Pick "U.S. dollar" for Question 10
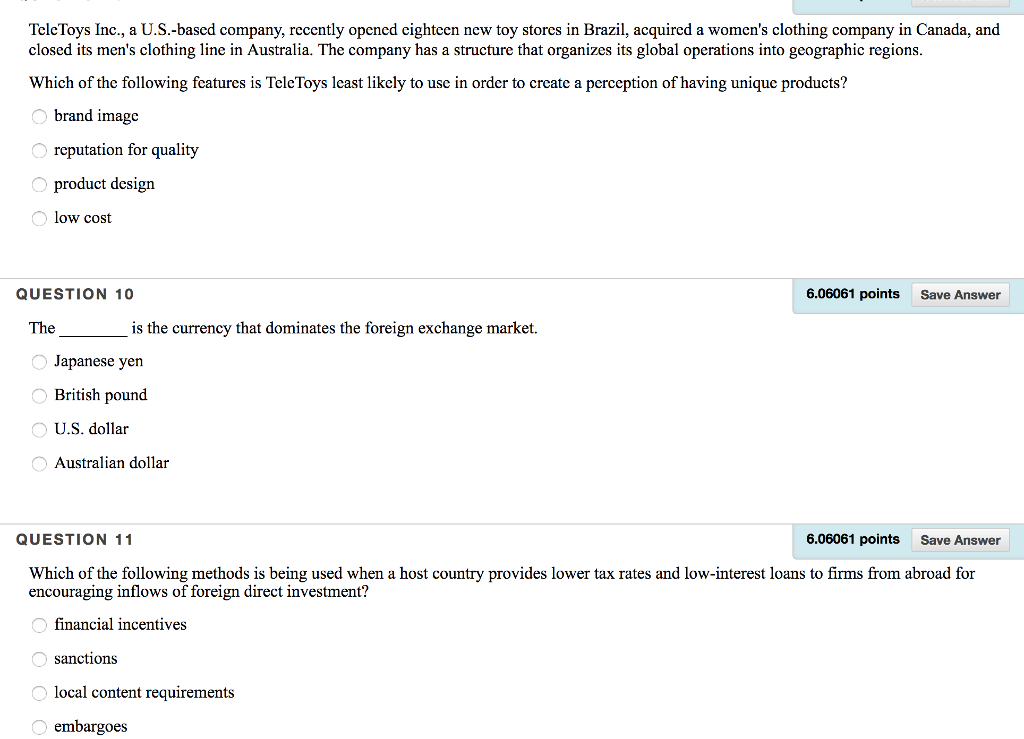The width and height of the screenshot is (1024, 739). pyautogui.click(x=39, y=430)
